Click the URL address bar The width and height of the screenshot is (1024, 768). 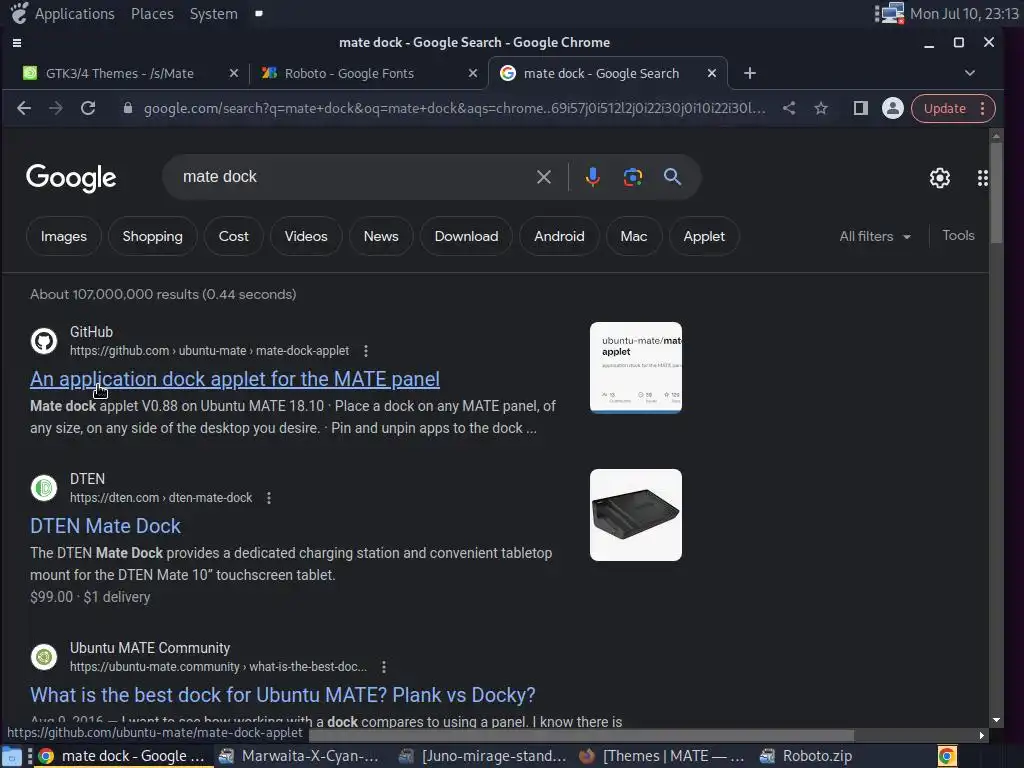454,108
